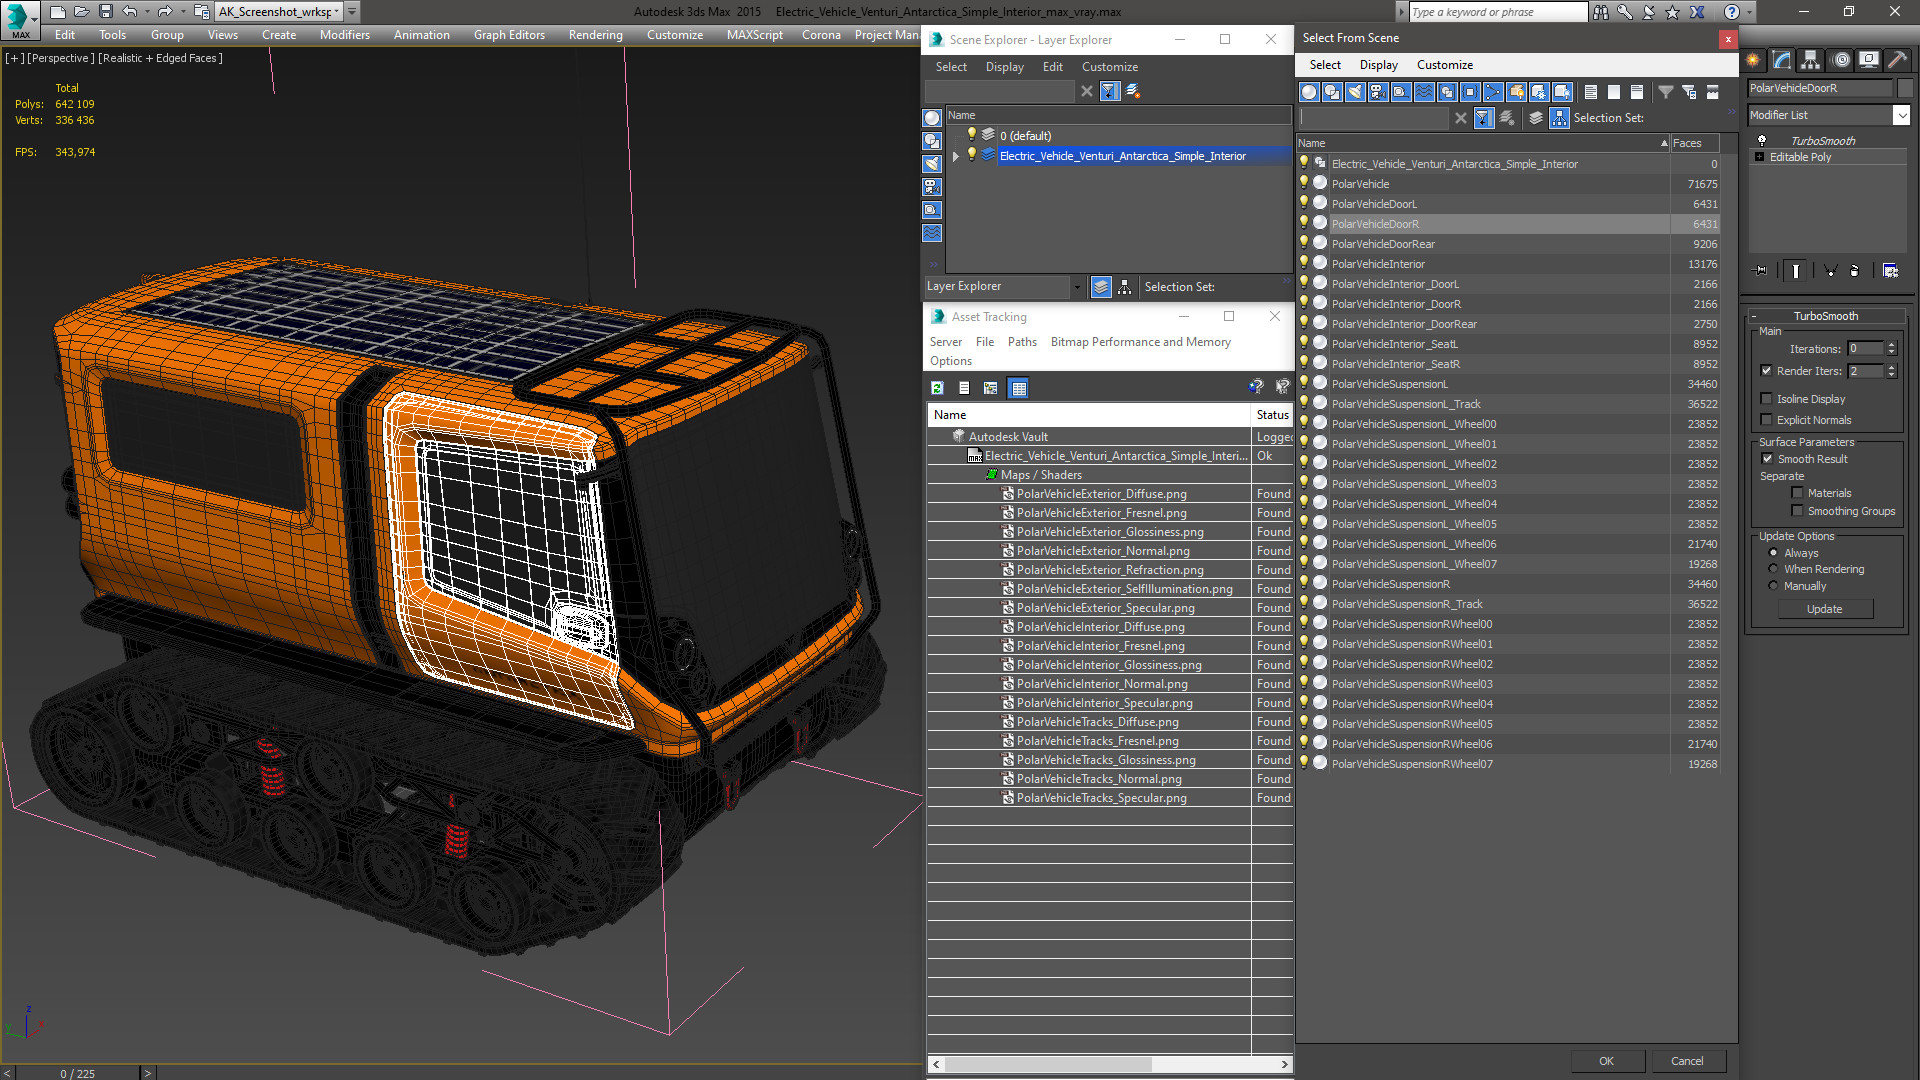
Task: Enable Isoline Display checkbox
Action: pos(1766,399)
